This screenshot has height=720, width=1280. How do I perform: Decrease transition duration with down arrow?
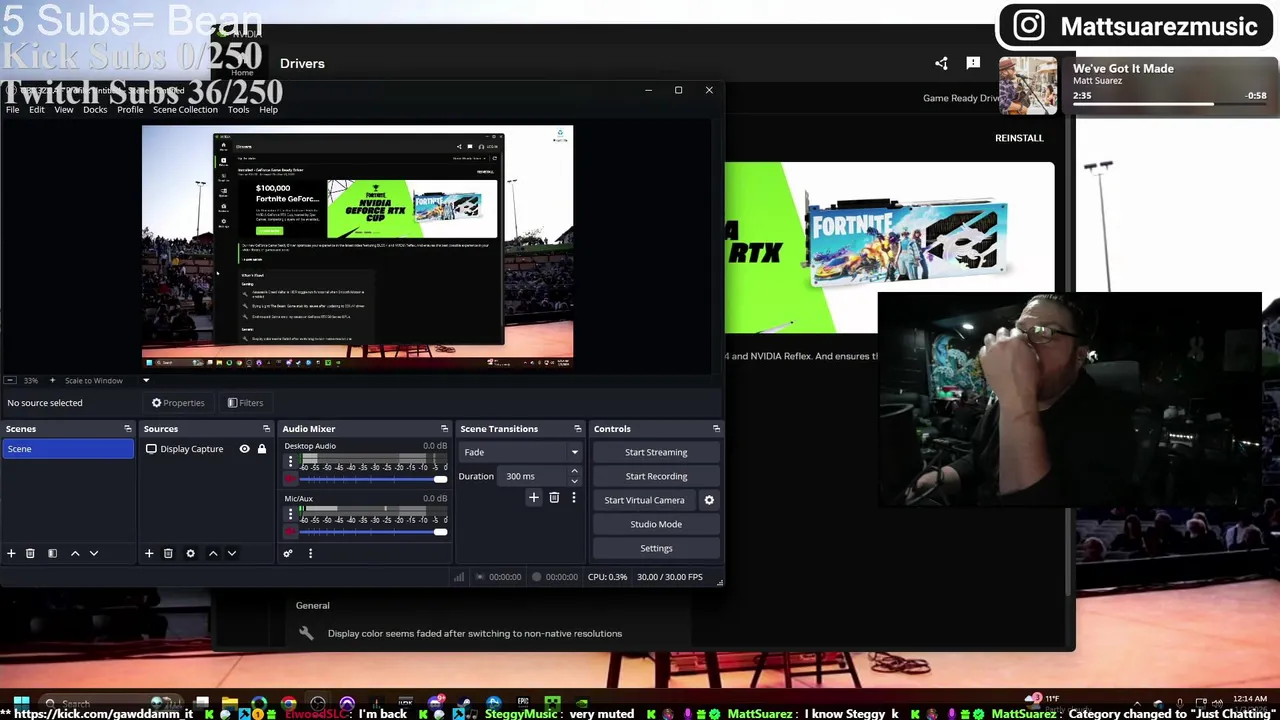pos(574,481)
